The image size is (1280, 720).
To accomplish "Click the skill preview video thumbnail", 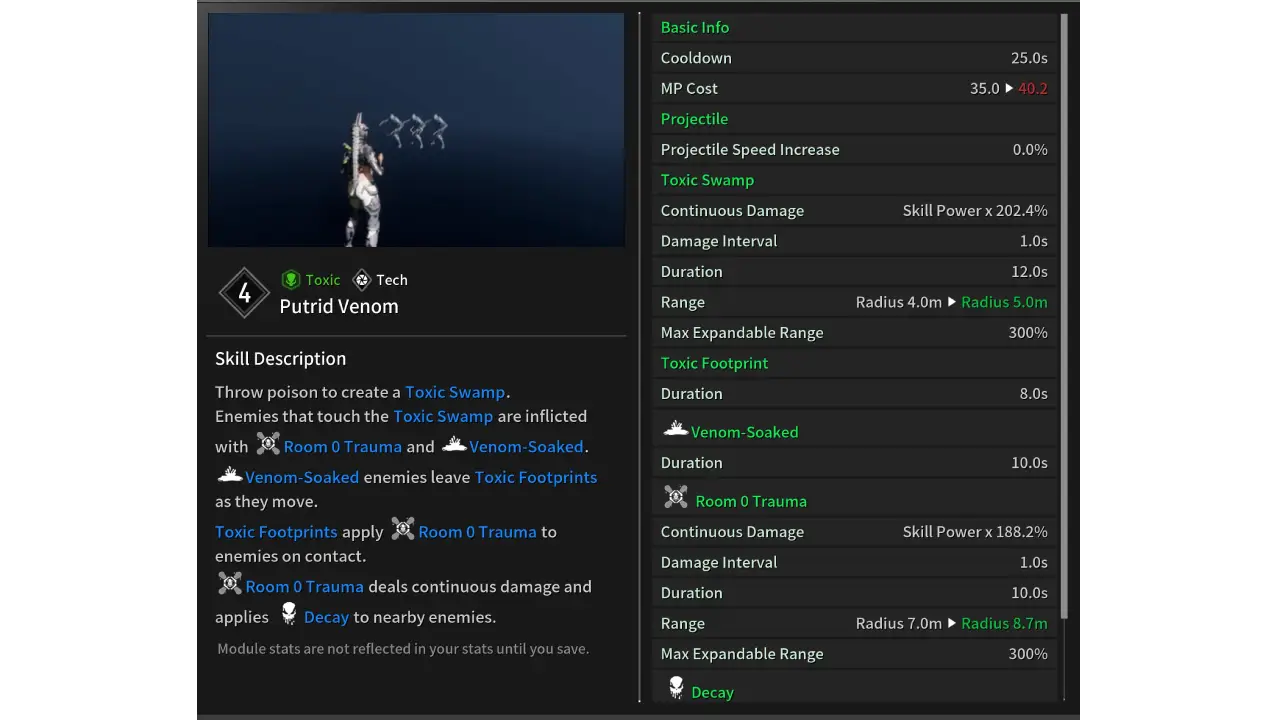I will [416, 130].
